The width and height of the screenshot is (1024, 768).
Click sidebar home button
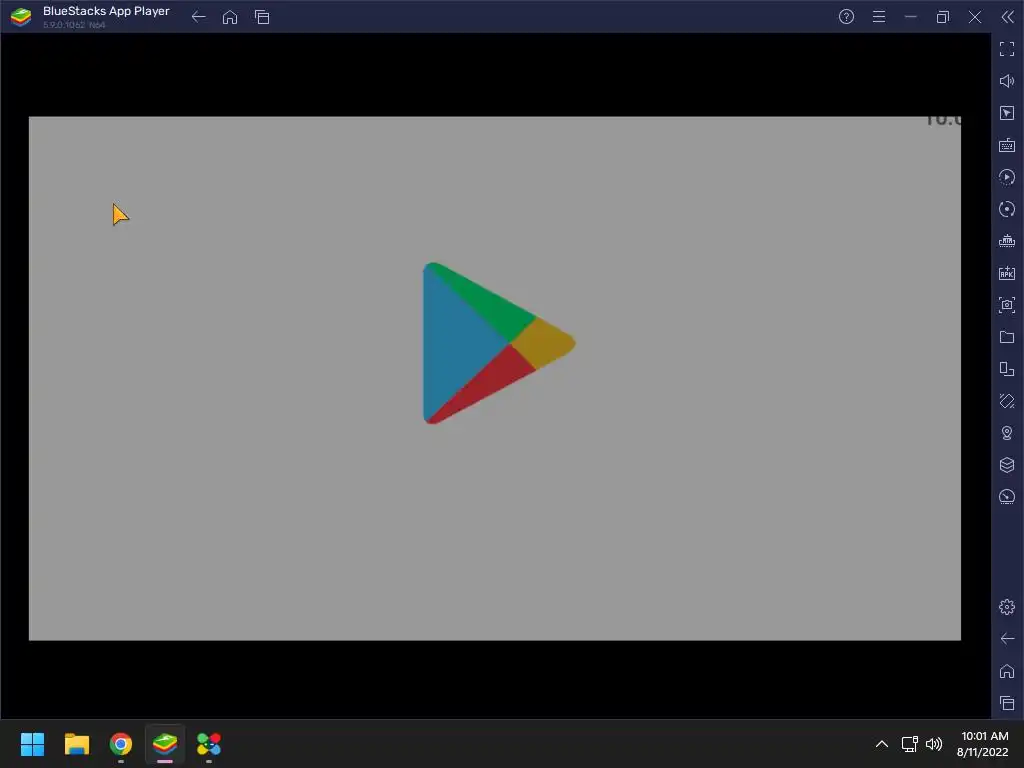[1007, 671]
